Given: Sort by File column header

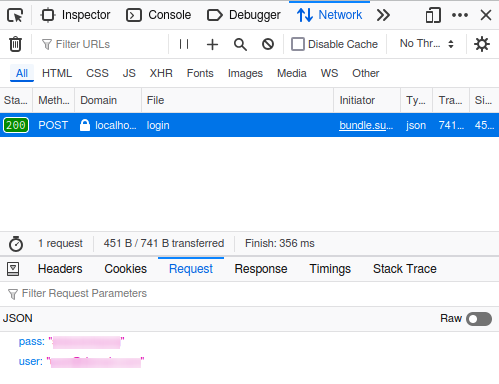Looking at the screenshot, I should (x=237, y=100).
